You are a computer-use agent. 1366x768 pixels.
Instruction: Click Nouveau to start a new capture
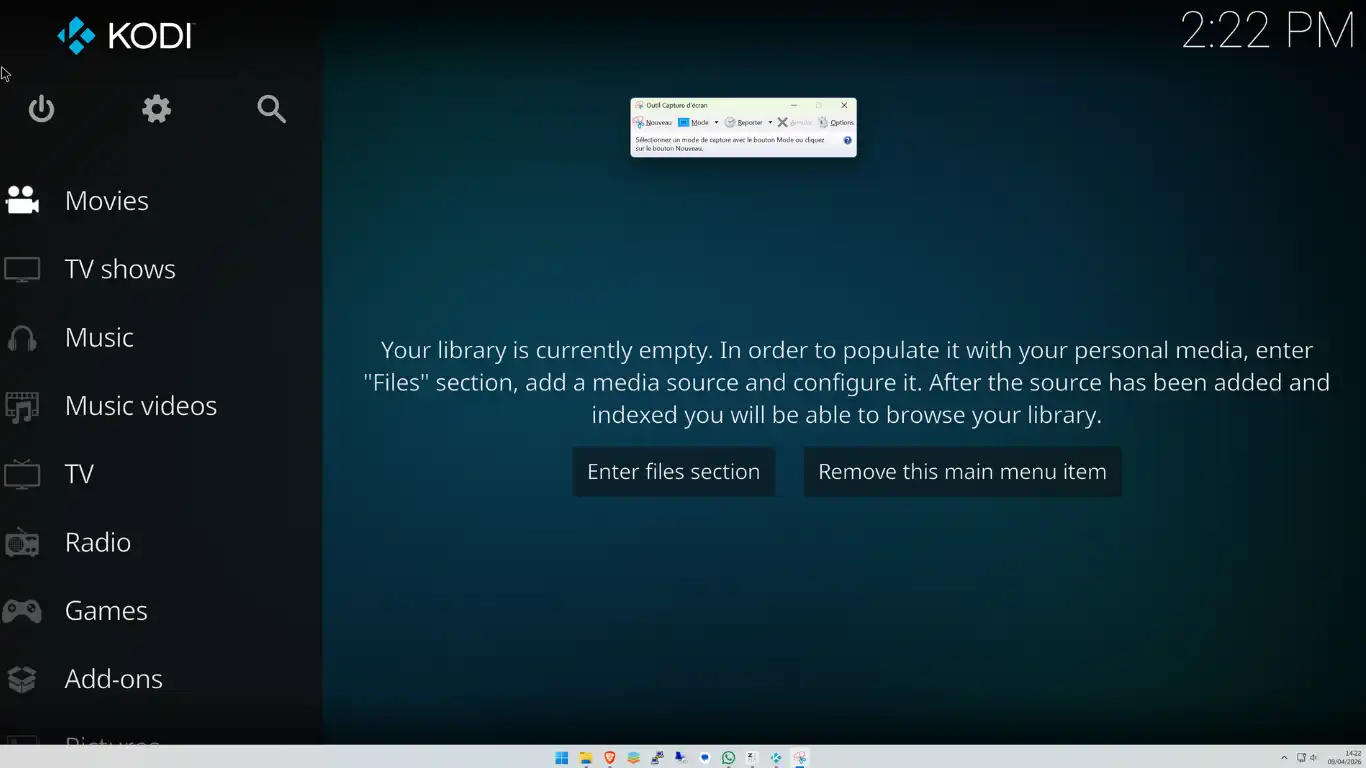[x=653, y=123]
